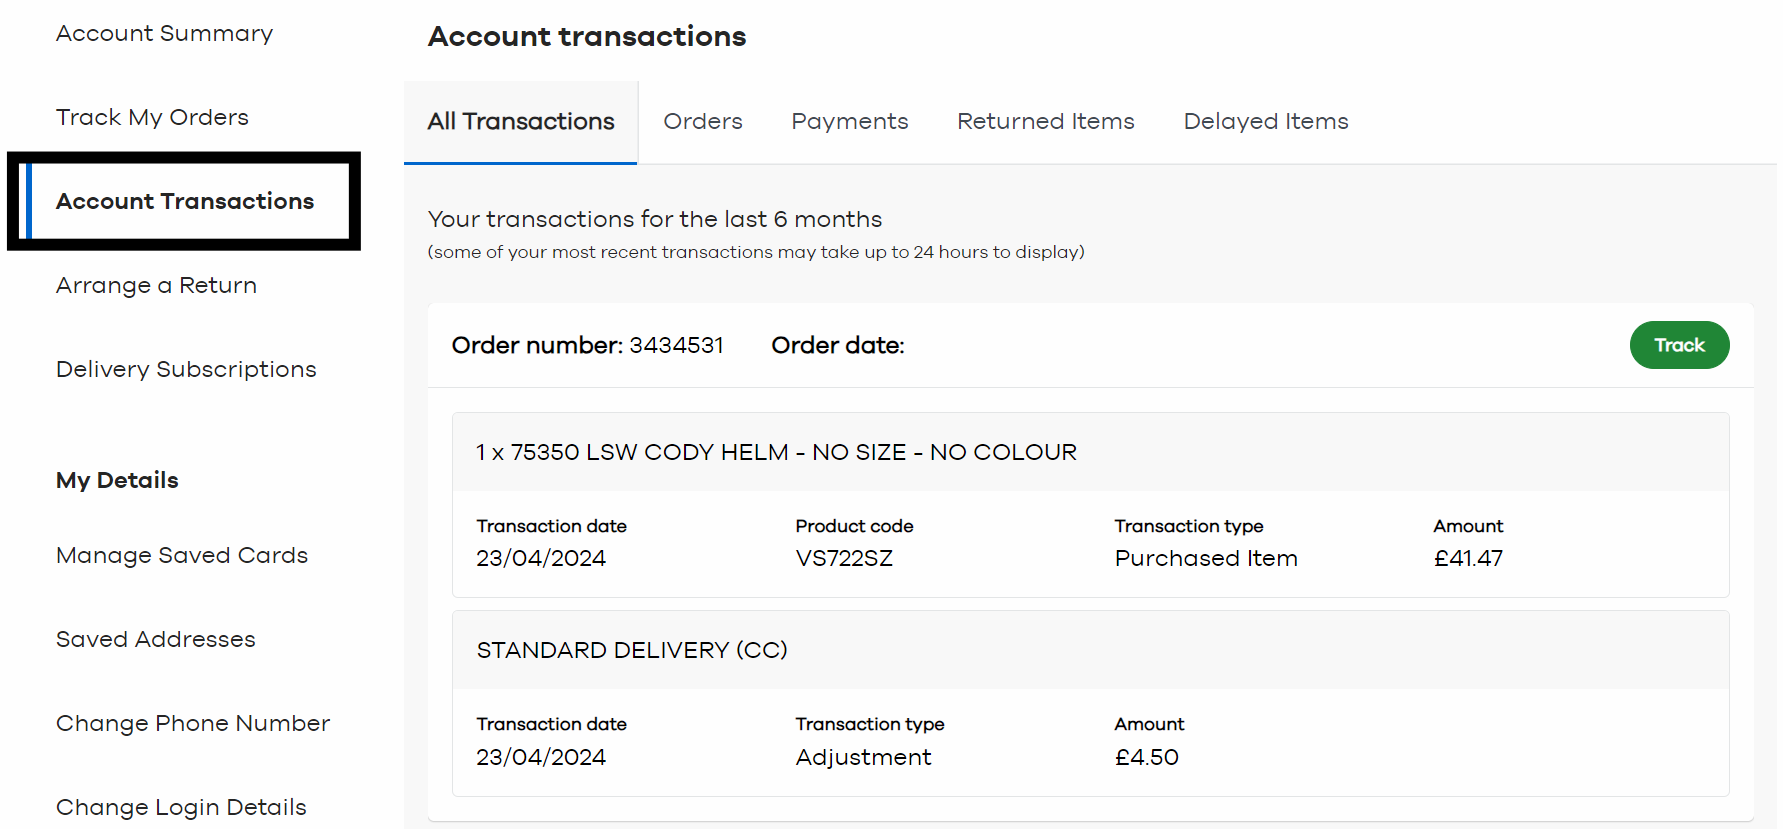Select Arrange a Return
This screenshot has height=829, width=1783.
click(x=156, y=285)
